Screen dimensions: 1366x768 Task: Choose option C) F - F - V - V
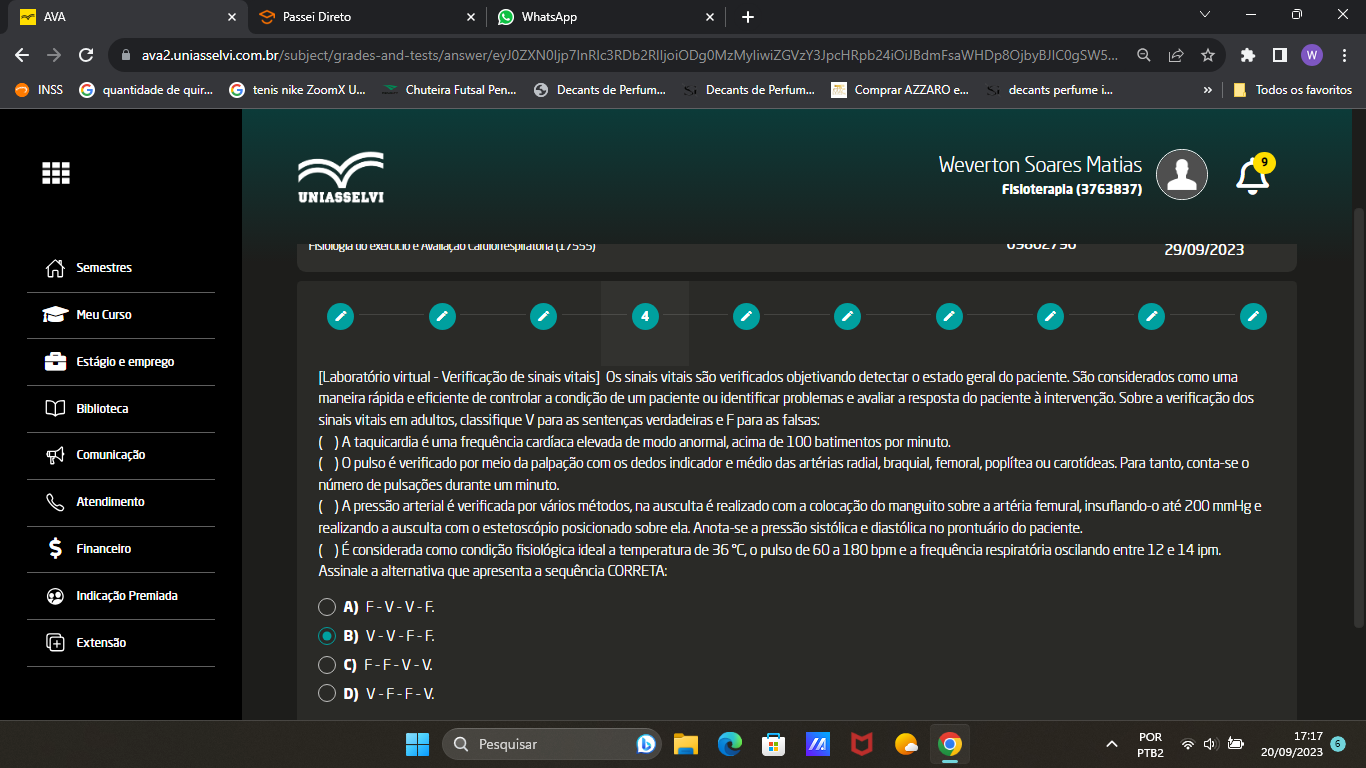pos(327,665)
